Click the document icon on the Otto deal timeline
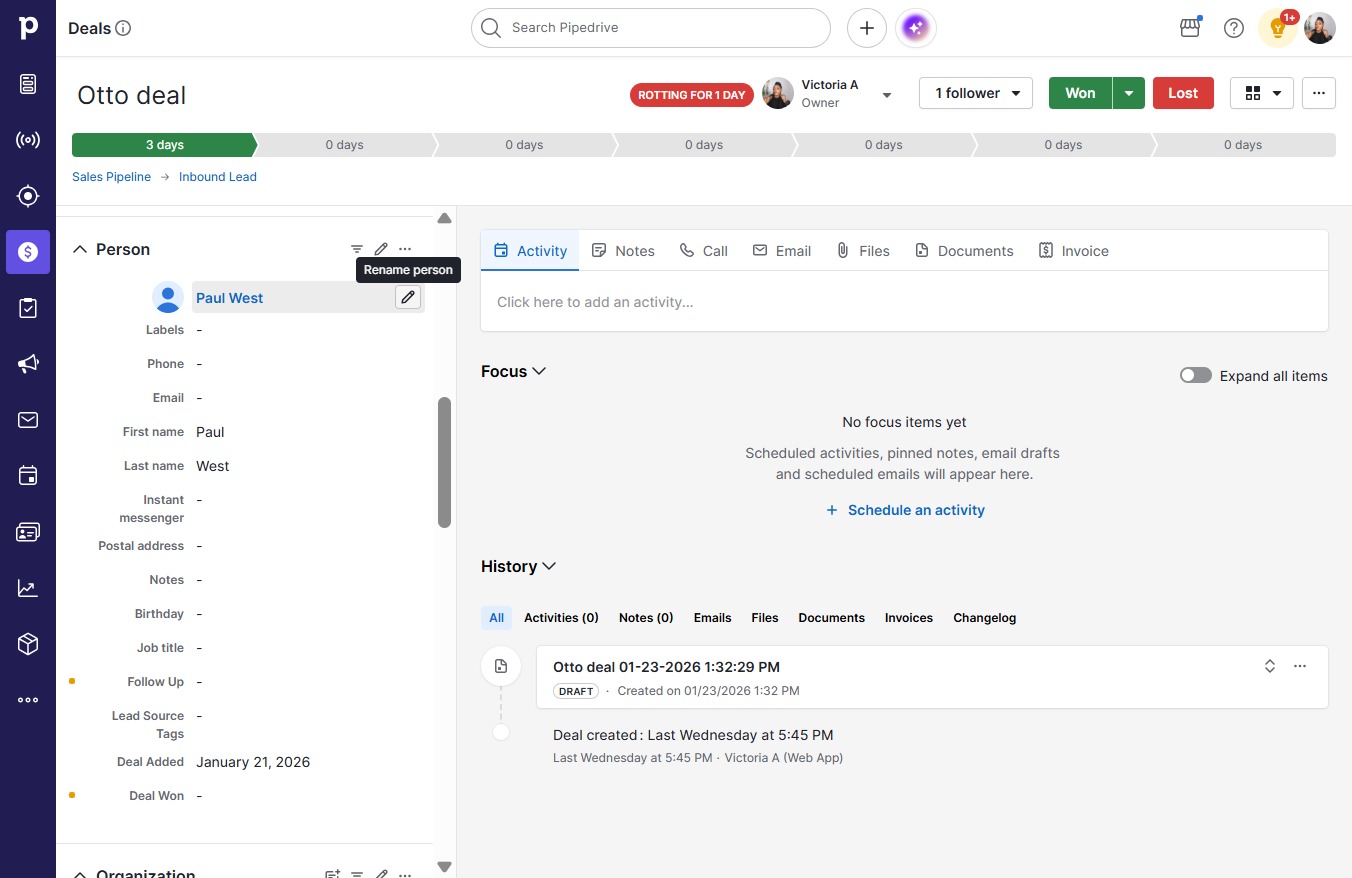This screenshot has height=878, width=1352. [501, 666]
